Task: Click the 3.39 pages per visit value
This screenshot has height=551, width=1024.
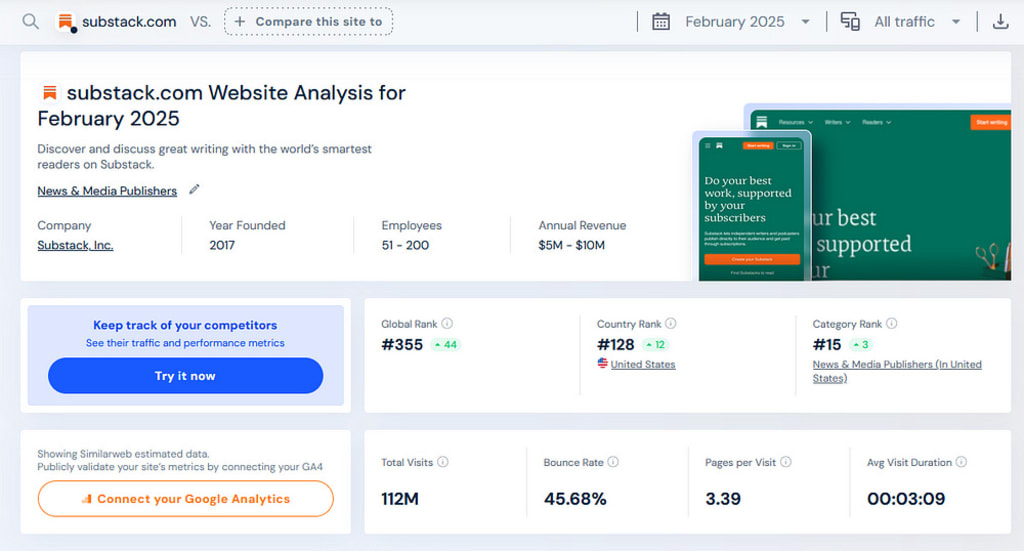Action: click(x=723, y=499)
